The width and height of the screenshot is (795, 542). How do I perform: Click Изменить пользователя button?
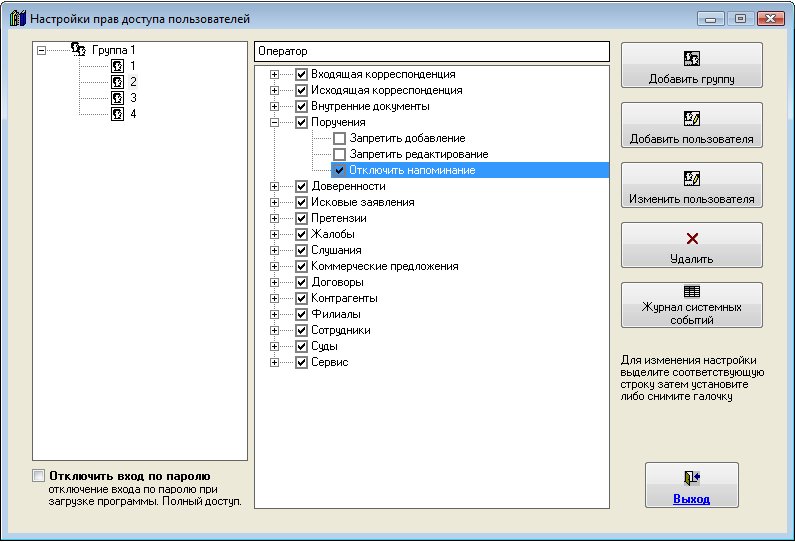click(692, 185)
